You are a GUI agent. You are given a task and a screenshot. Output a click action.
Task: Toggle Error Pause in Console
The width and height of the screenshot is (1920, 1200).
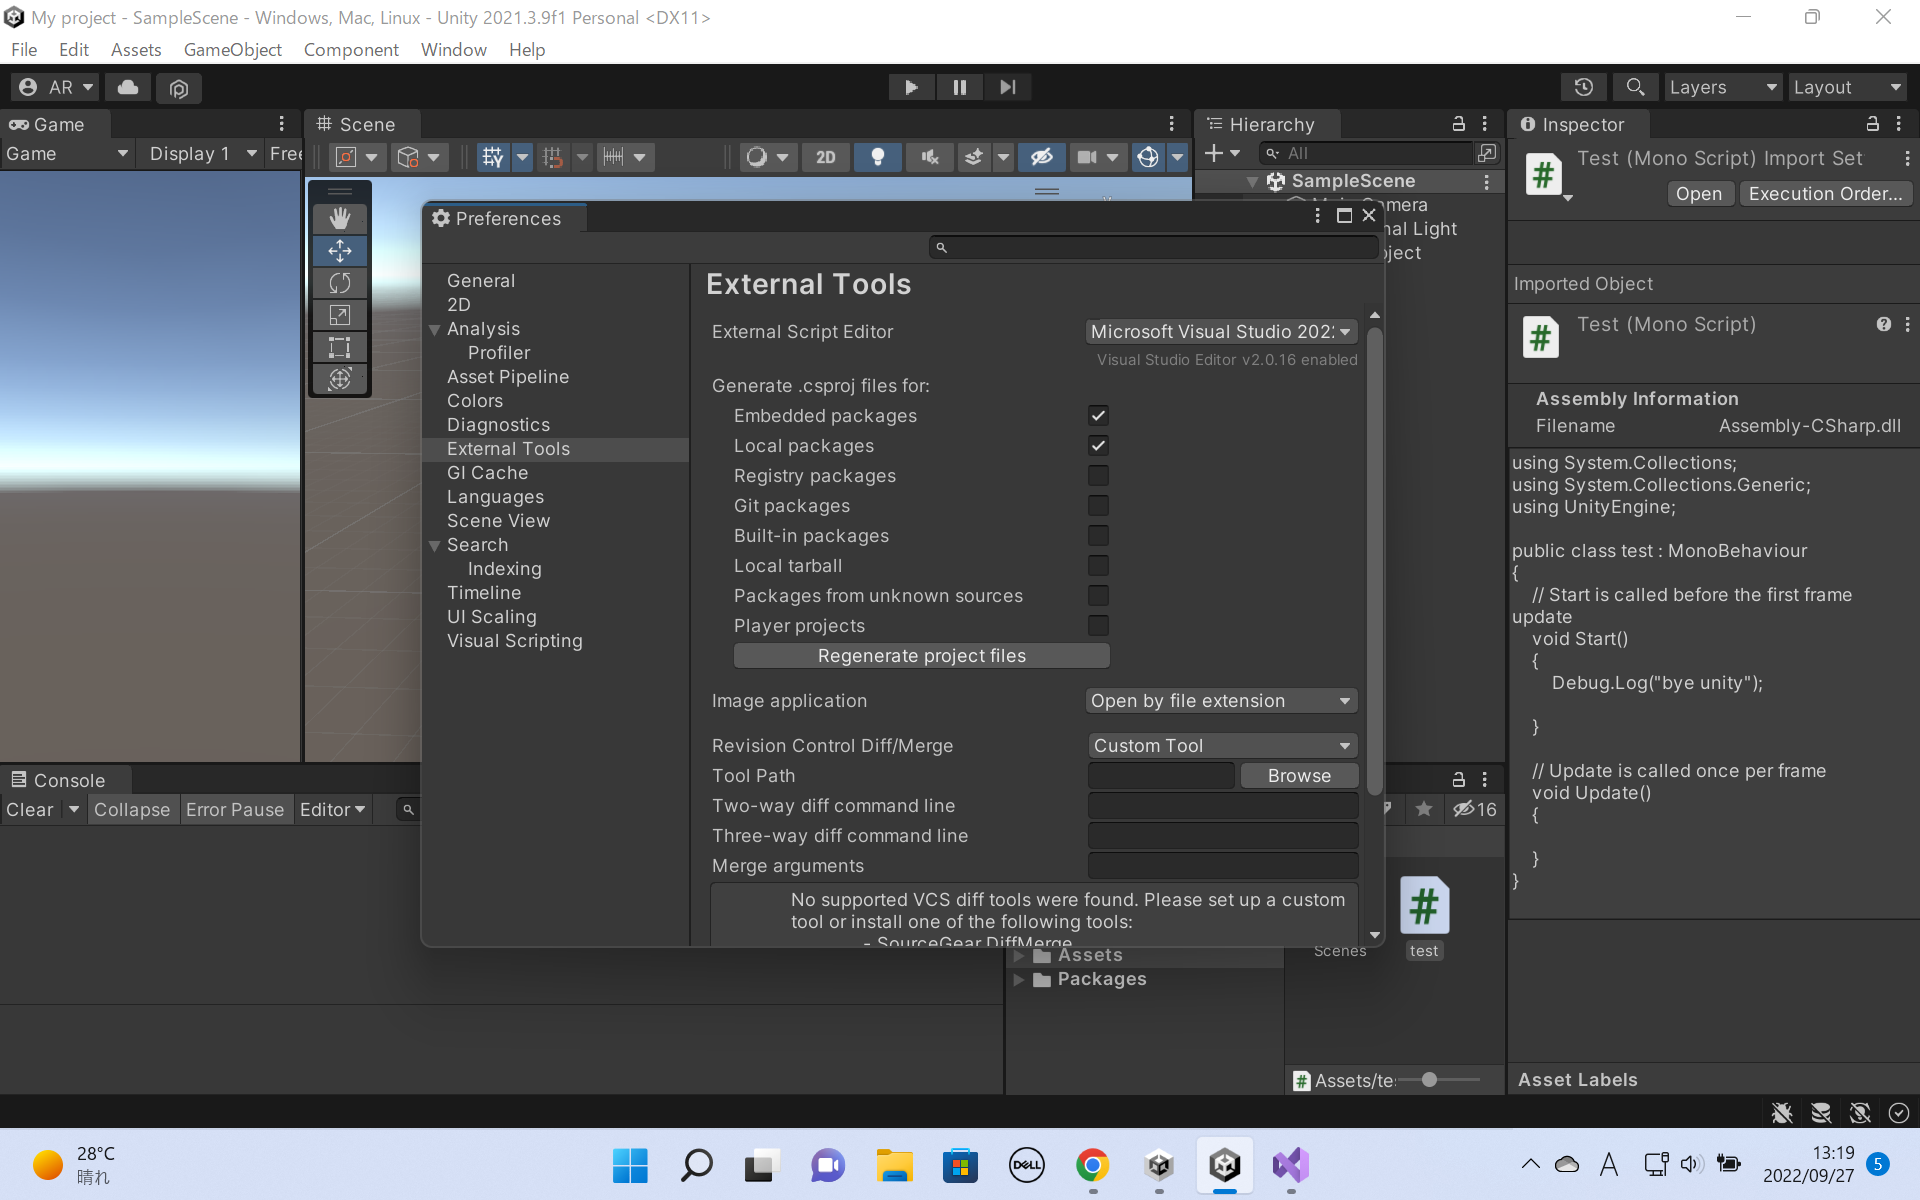tap(235, 809)
